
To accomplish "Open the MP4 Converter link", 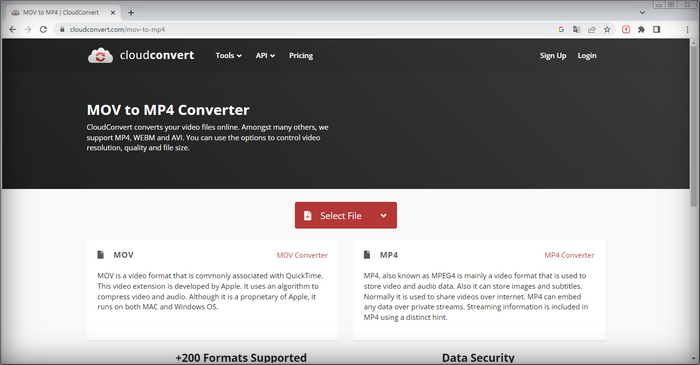I will [569, 255].
